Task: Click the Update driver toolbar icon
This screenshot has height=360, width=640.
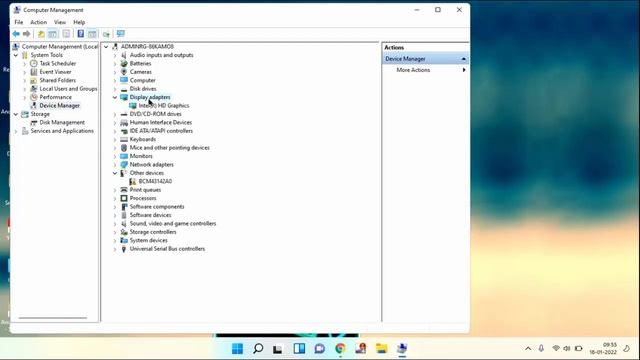Action: pyautogui.click(x=107, y=34)
